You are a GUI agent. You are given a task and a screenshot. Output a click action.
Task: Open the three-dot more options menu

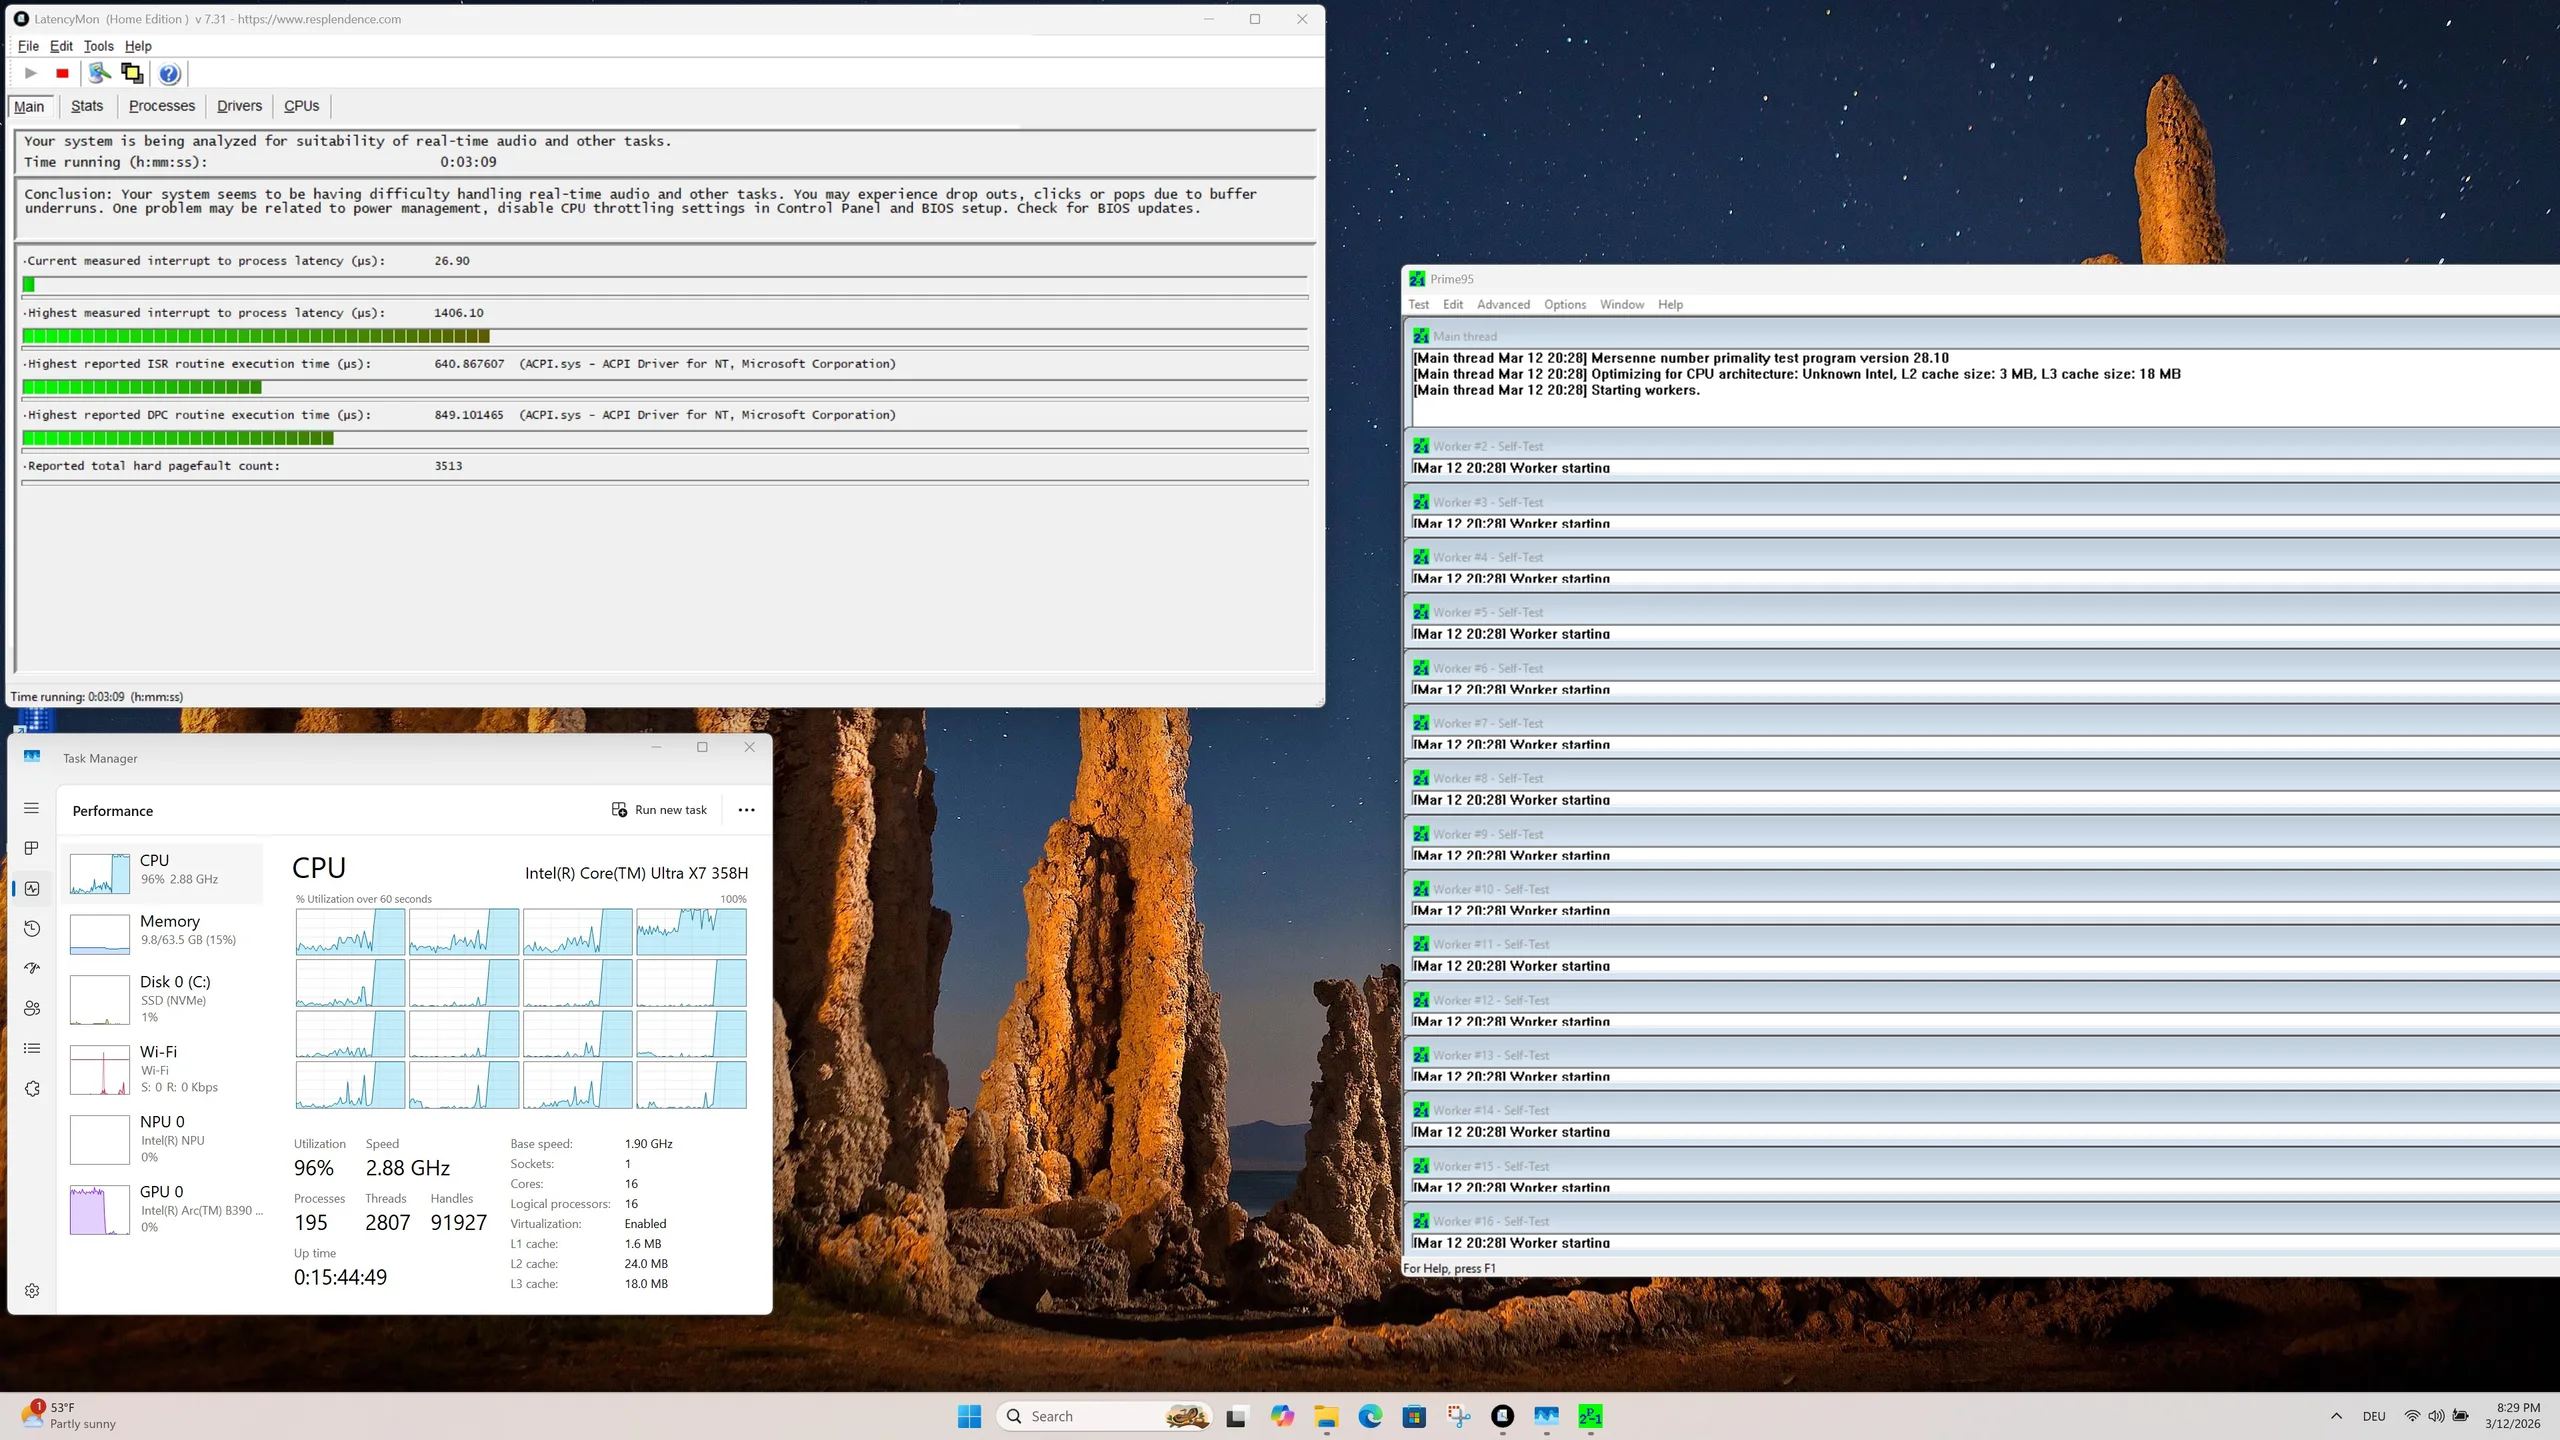pyautogui.click(x=746, y=810)
